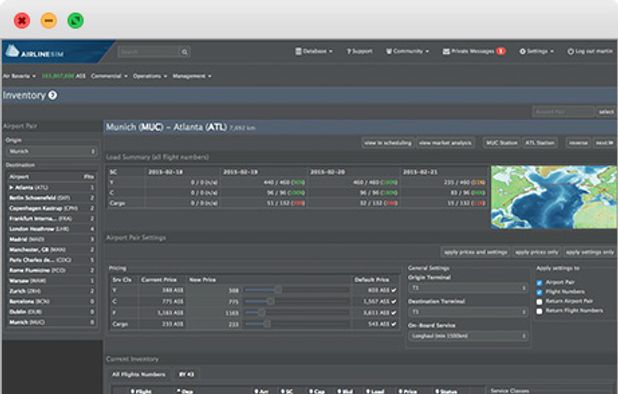This screenshot has height=394, width=618.
Task: Toggle the Airport Pair checkbox
Action: pos(539,282)
